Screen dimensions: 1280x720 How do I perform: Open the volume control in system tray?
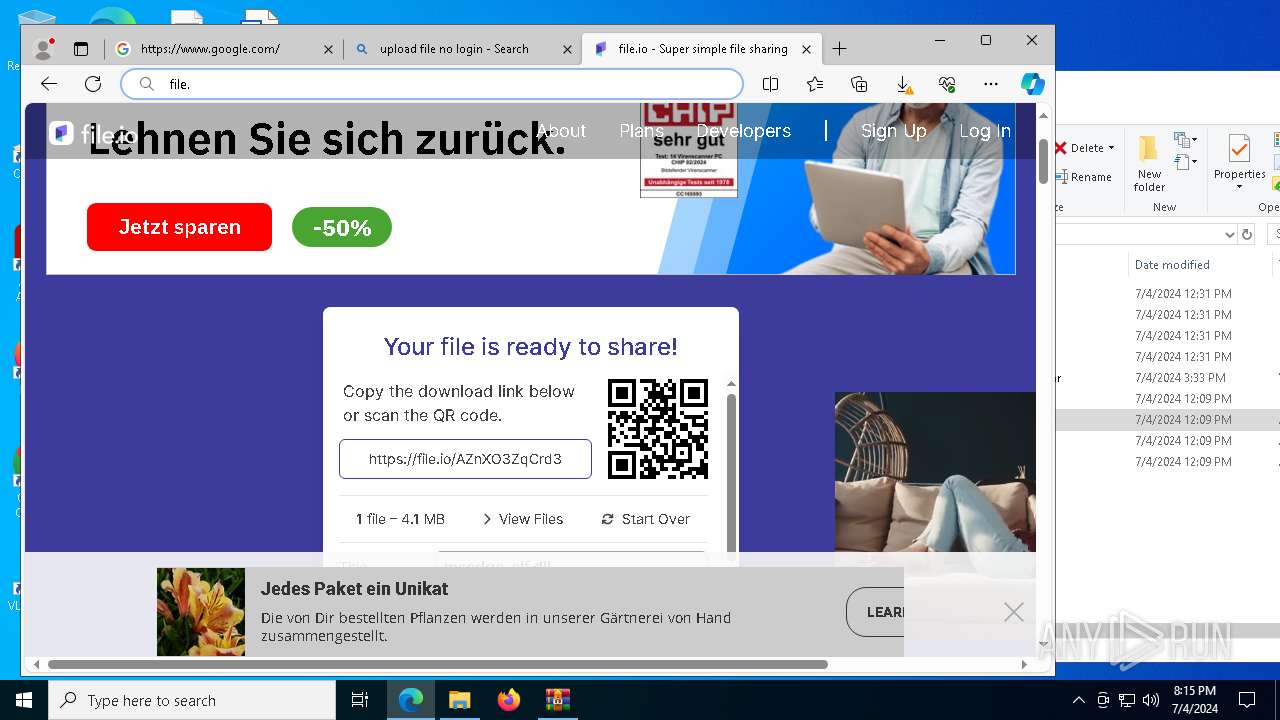(1151, 700)
